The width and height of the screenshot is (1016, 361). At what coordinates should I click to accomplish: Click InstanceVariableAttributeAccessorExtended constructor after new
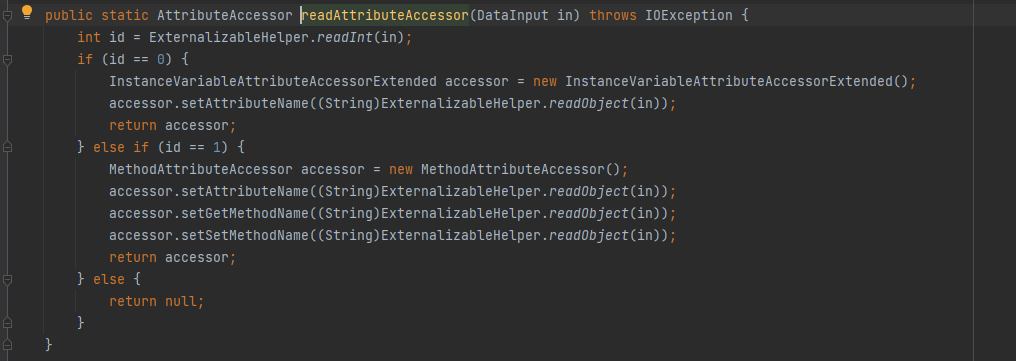[730, 82]
